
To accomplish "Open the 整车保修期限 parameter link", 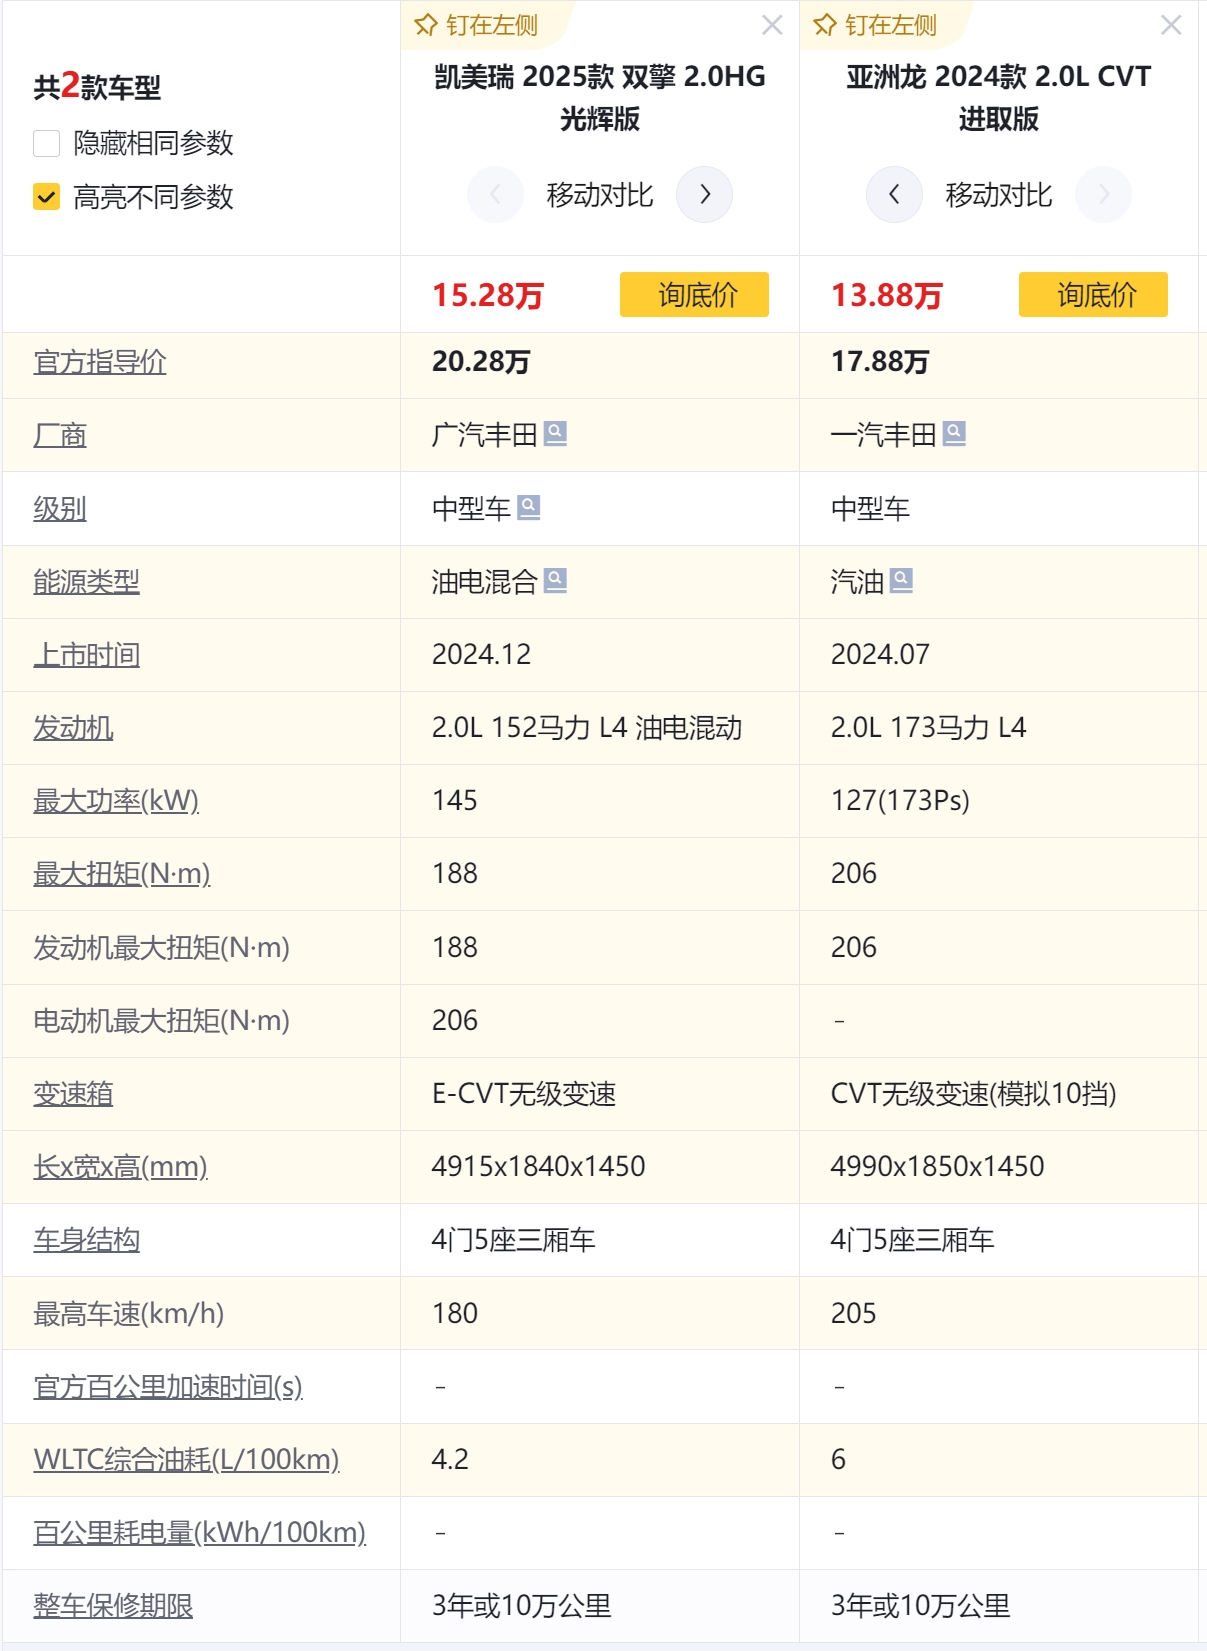I will [113, 1606].
